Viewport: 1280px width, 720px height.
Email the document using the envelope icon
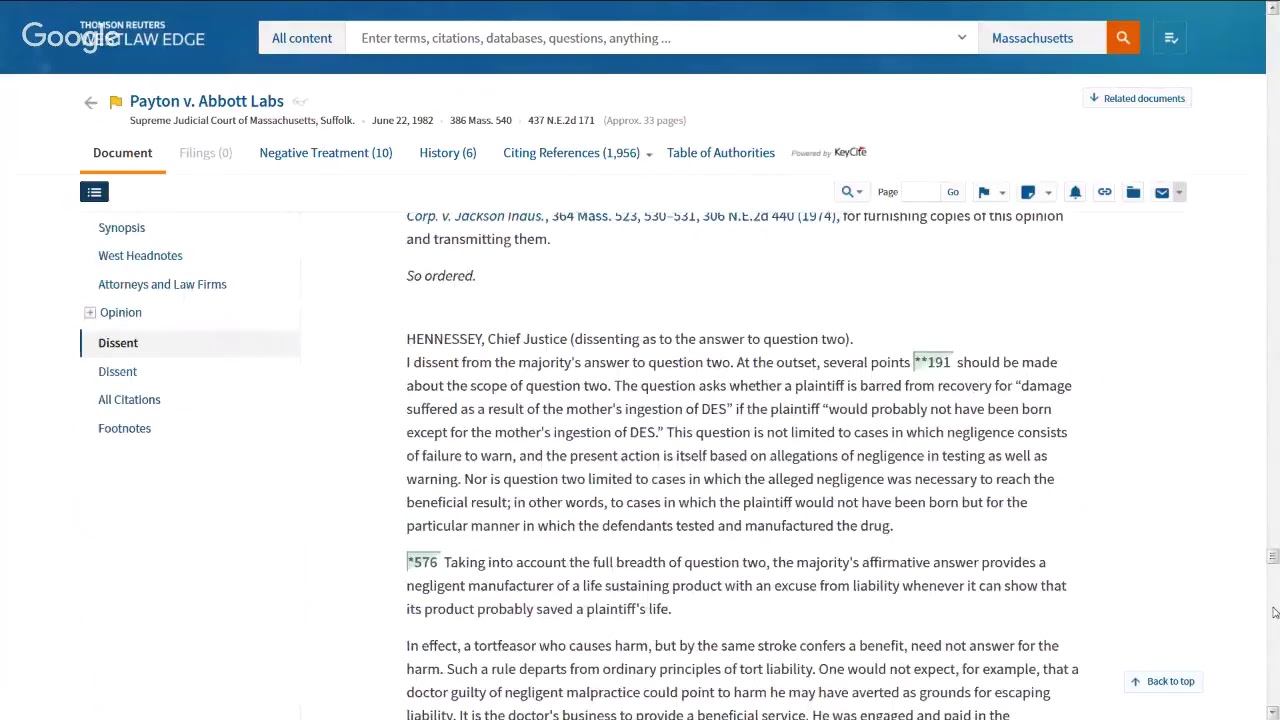click(1162, 192)
